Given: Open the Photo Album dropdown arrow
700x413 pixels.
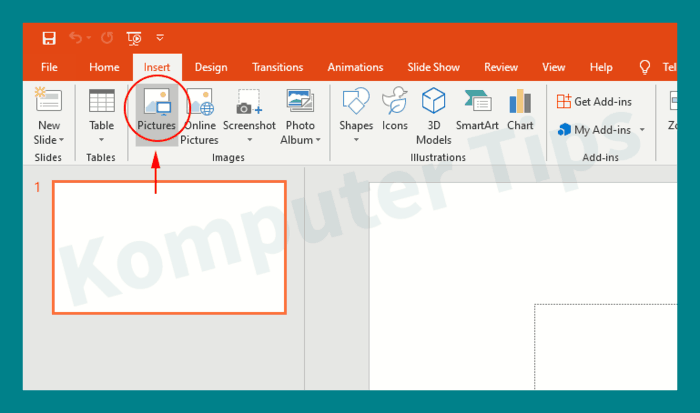Looking at the screenshot, I should (x=318, y=140).
